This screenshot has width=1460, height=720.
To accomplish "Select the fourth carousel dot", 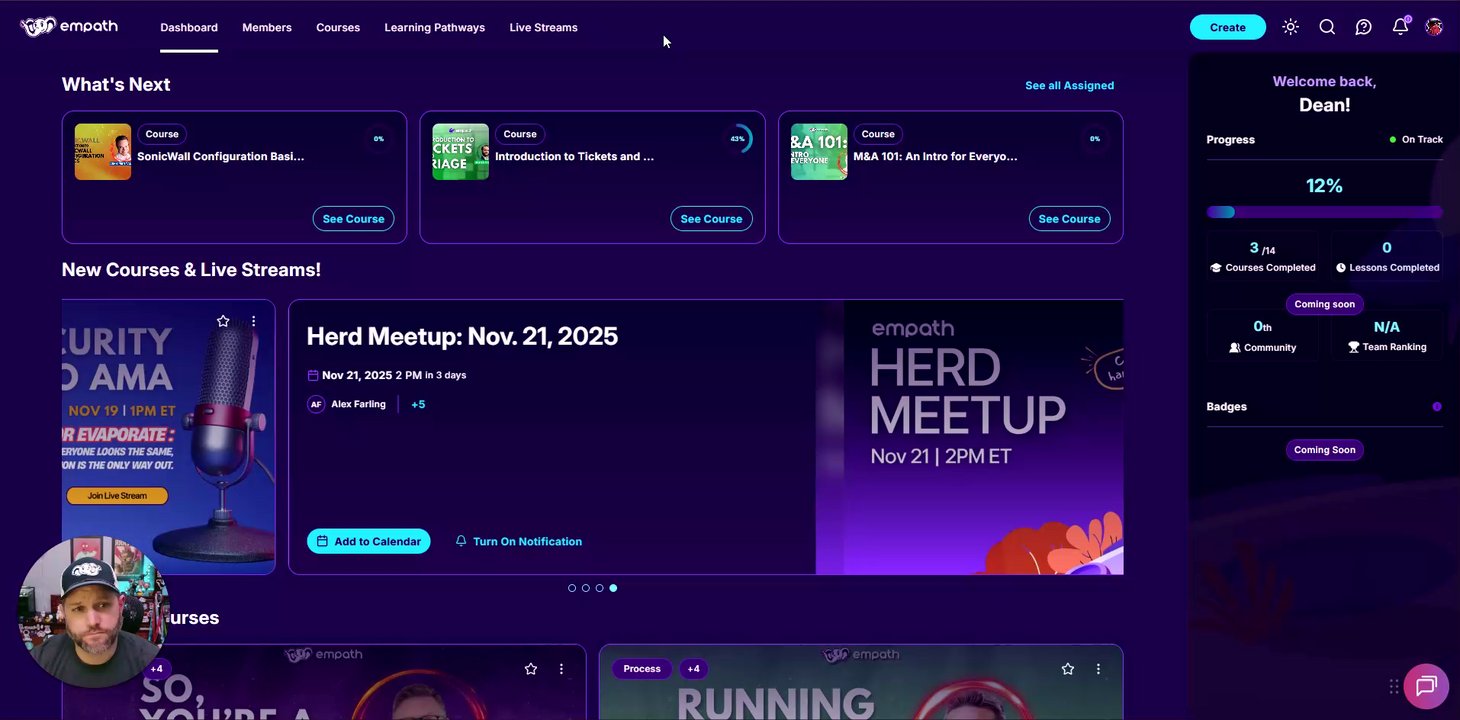I will tap(613, 588).
